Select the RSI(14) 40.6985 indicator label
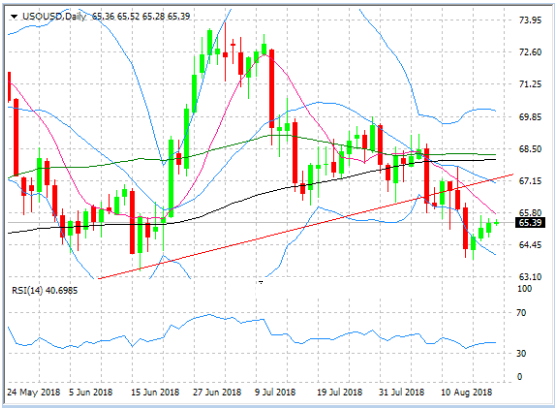Screen dimensions: 559x413 coord(45,290)
